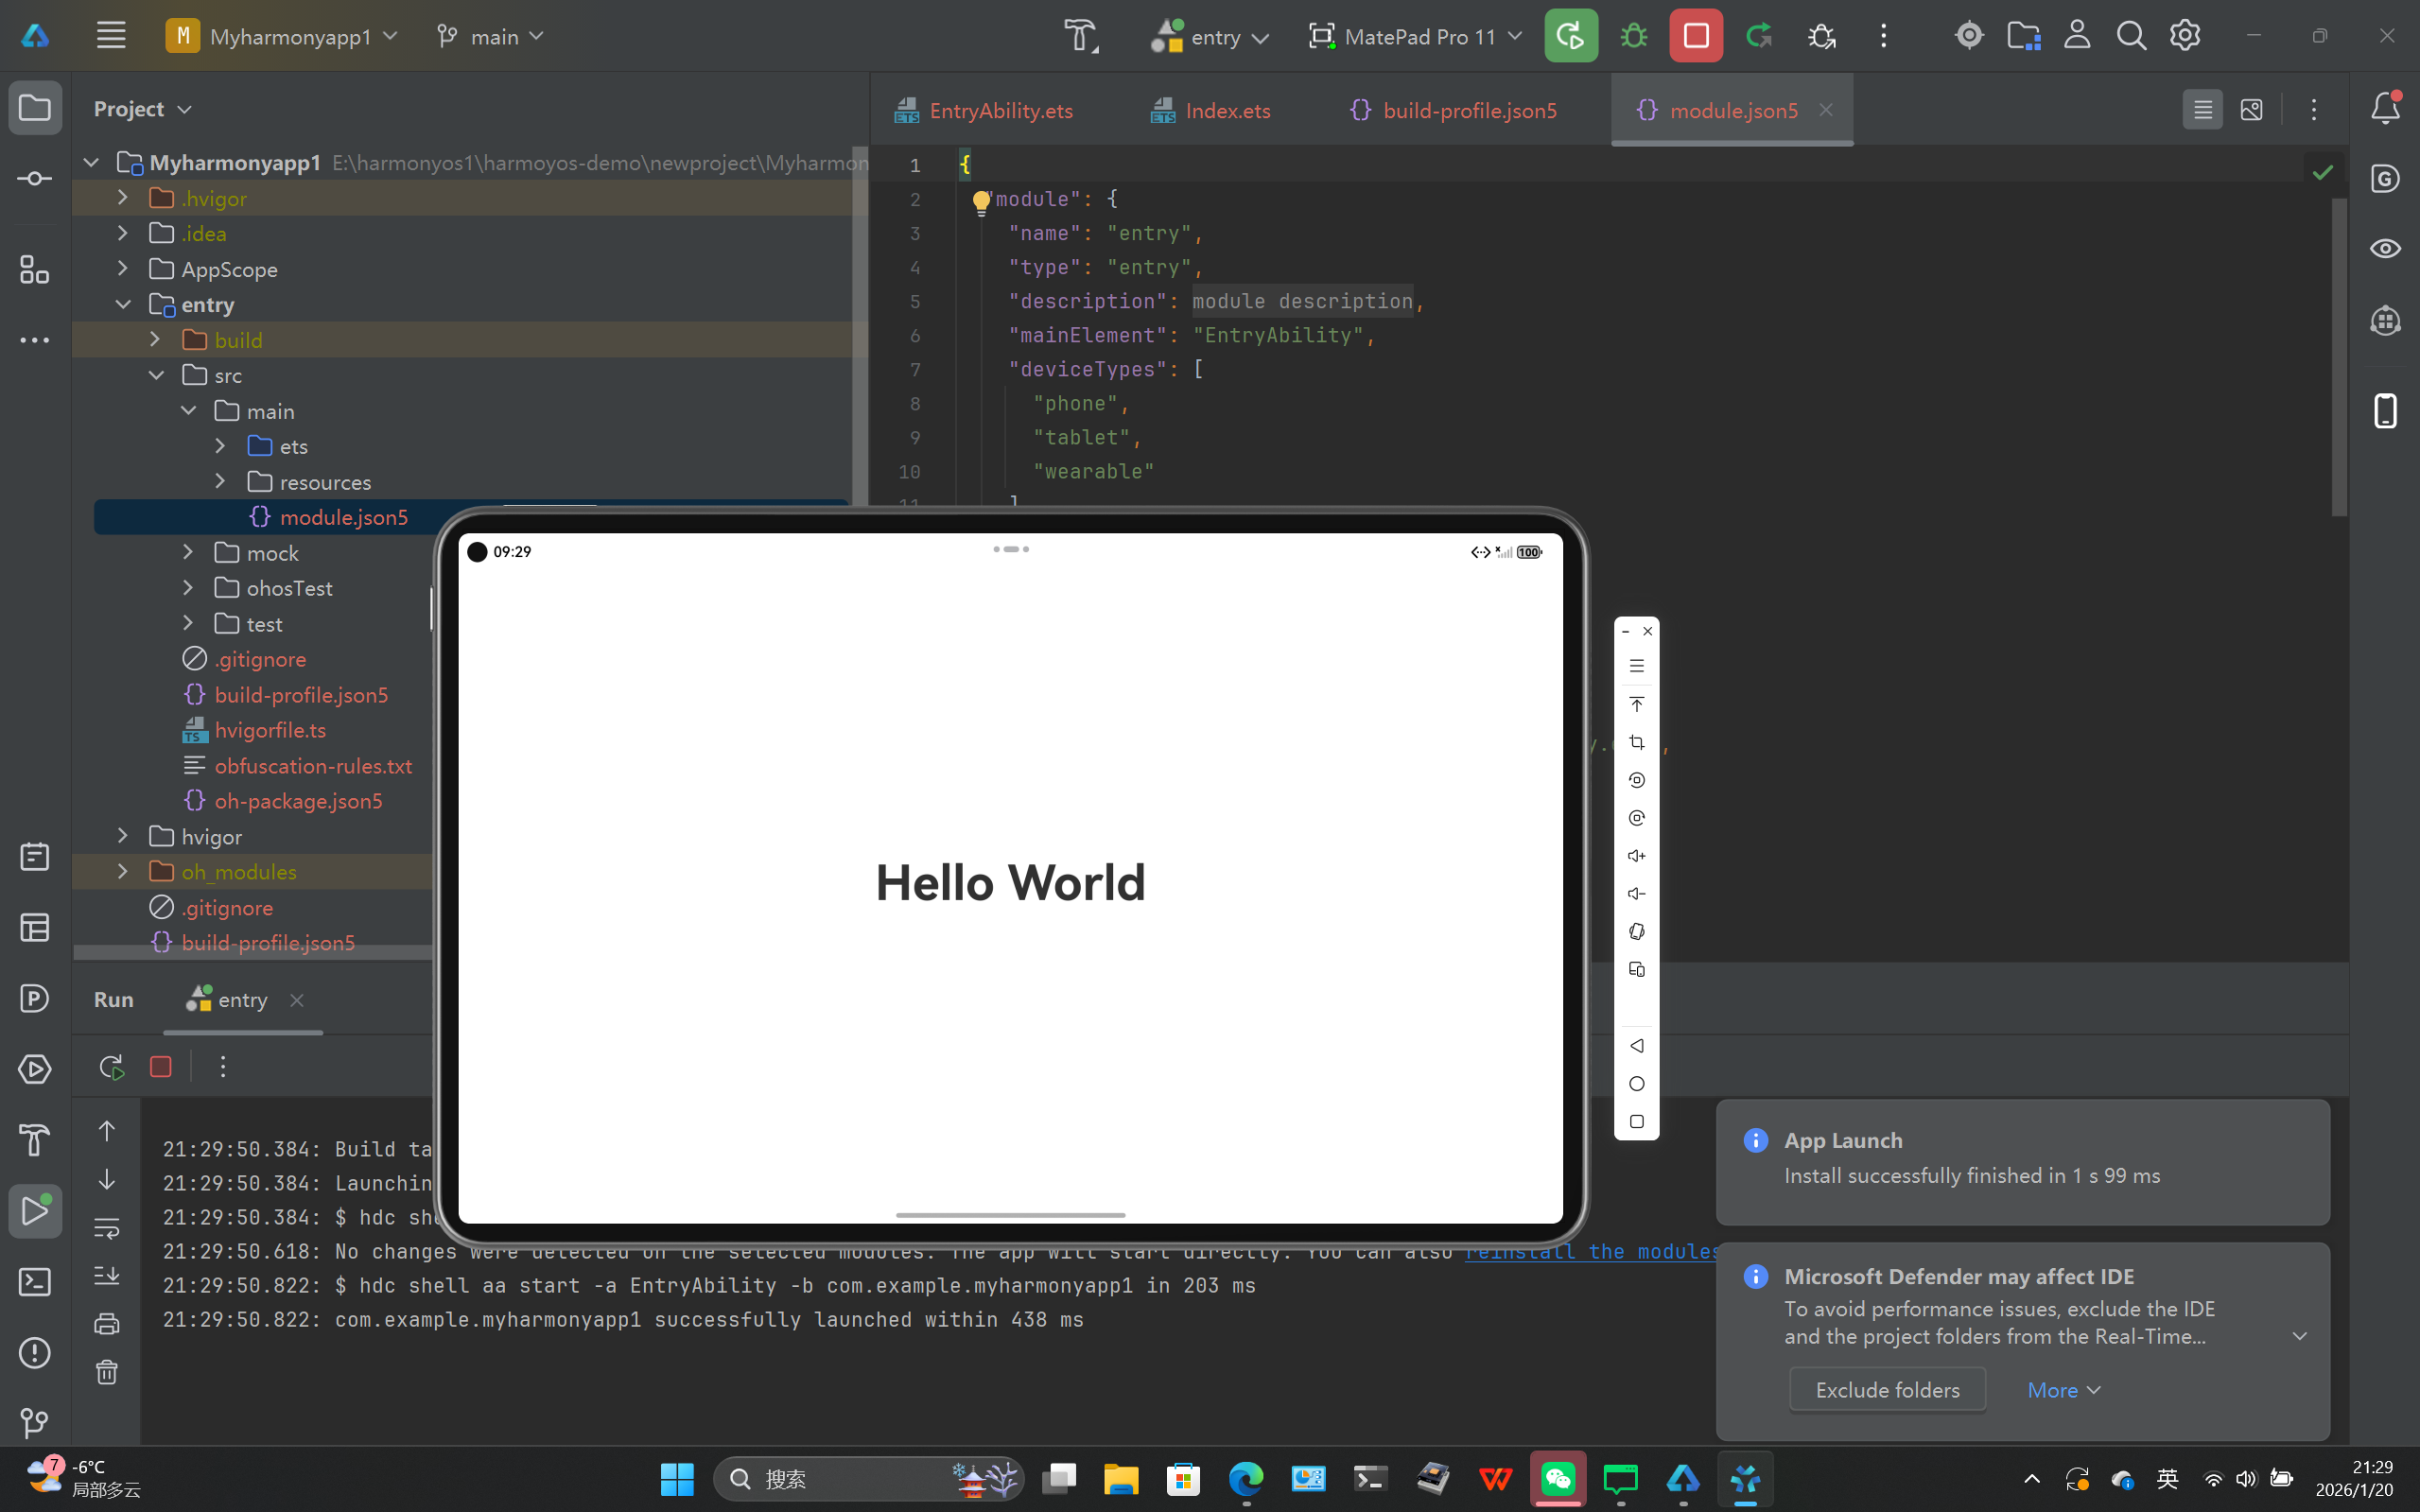
Task: Click More link in Defender notification
Action: tap(2064, 1390)
